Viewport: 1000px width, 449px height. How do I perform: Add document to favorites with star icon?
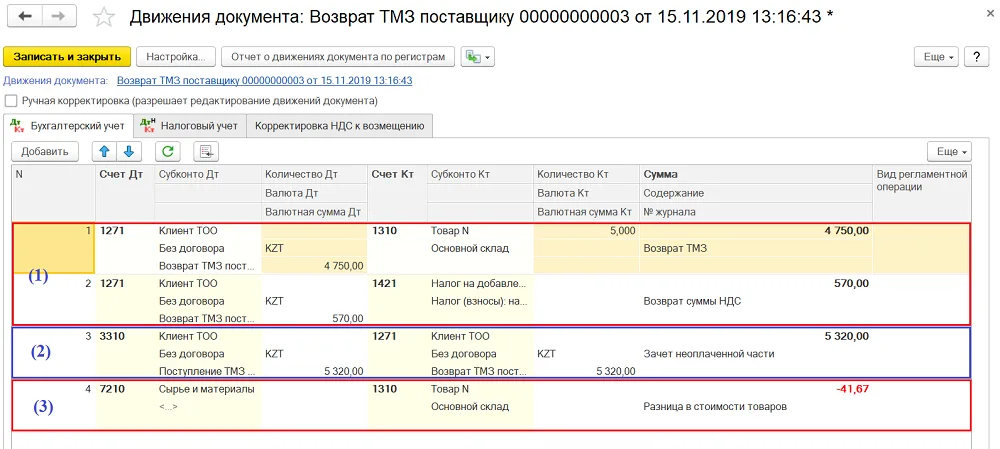click(103, 17)
